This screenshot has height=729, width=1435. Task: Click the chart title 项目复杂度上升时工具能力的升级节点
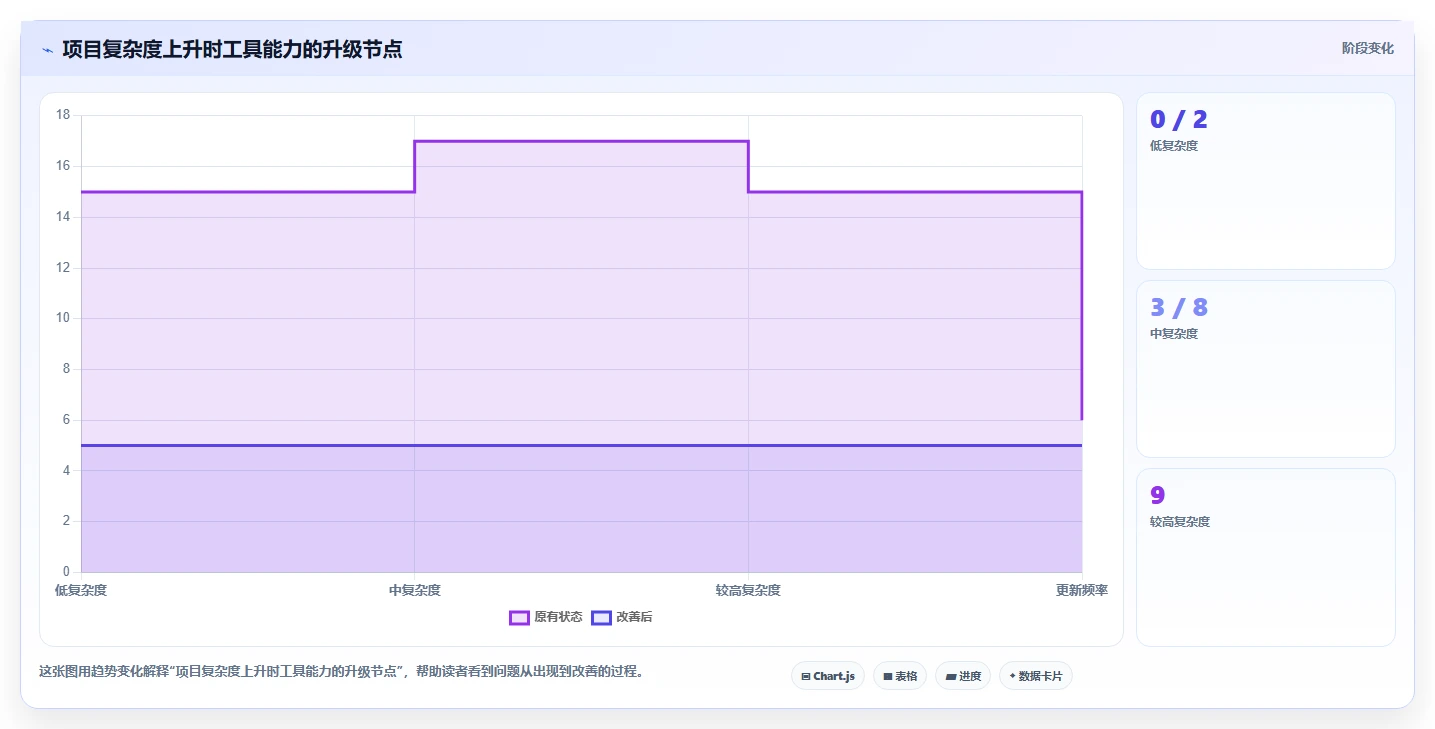point(232,49)
